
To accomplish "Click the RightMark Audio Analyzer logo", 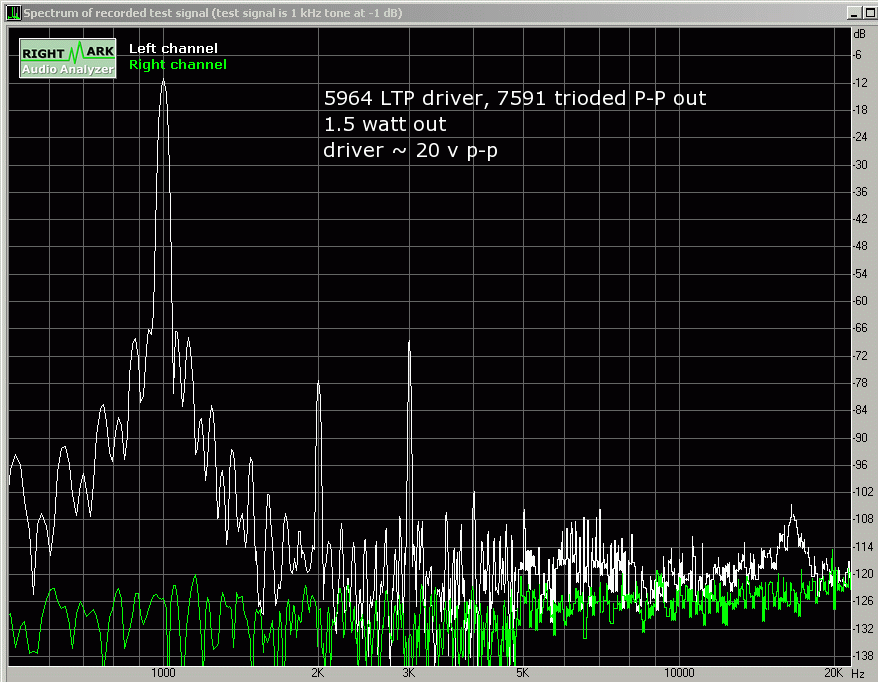I will pos(68,58).
